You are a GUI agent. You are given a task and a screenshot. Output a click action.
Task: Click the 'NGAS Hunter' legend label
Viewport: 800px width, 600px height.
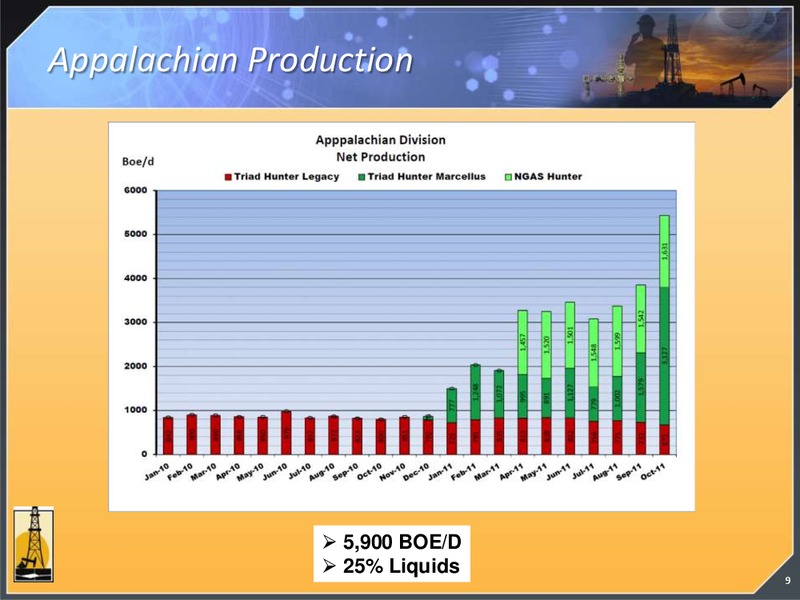[548, 177]
